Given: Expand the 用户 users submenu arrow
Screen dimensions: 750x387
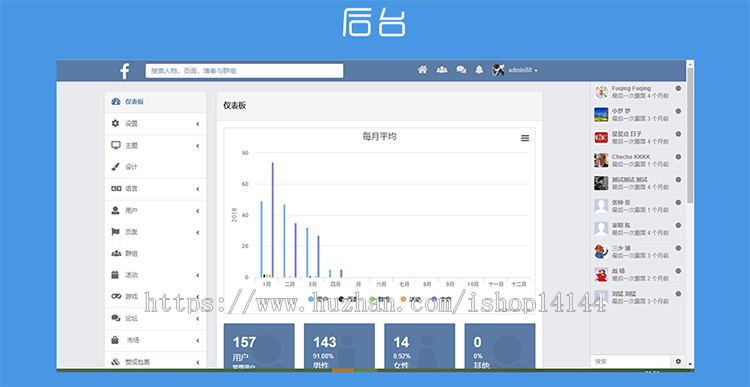Looking at the screenshot, I should (198, 210).
